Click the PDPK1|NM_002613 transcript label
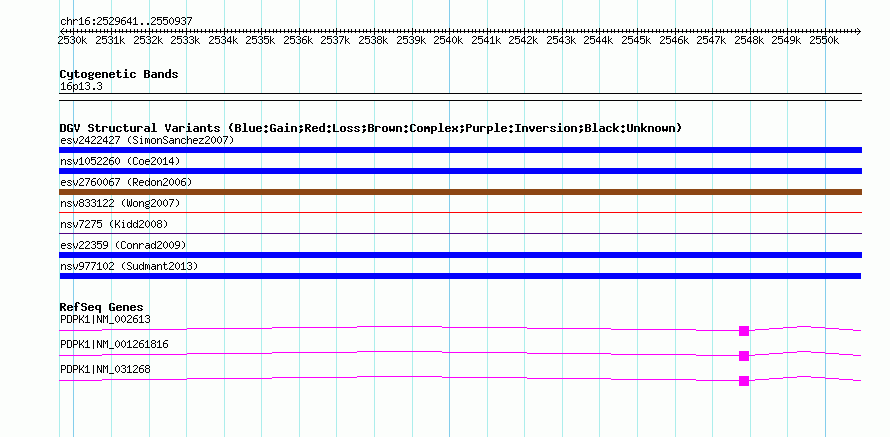The height and width of the screenshot is (437, 890). pyautogui.click(x=106, y=320)
